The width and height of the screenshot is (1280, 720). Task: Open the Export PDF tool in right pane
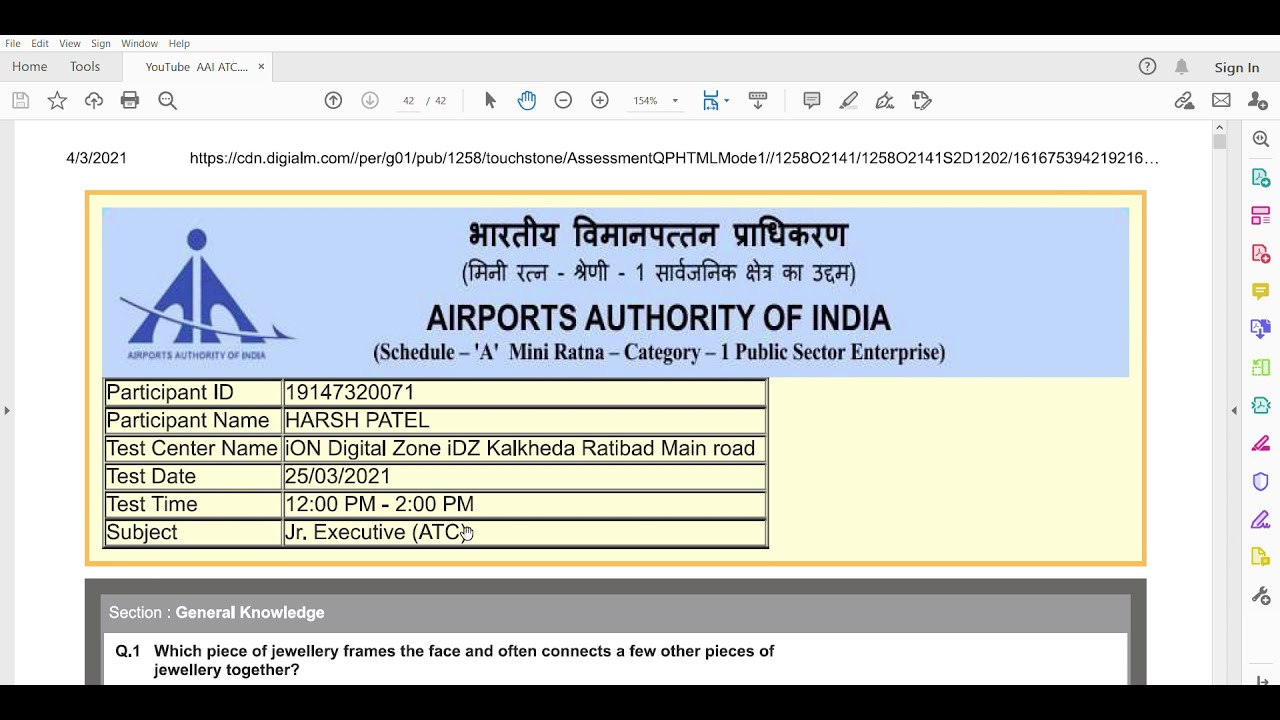click(x=1261, y=178)
